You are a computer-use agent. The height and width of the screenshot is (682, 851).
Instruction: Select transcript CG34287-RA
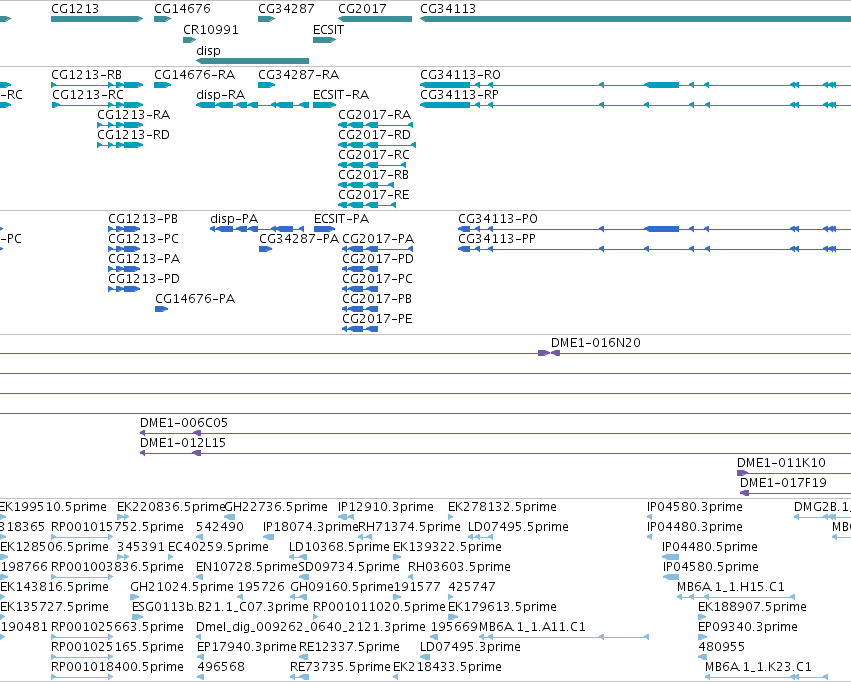[x=266, y=85]
